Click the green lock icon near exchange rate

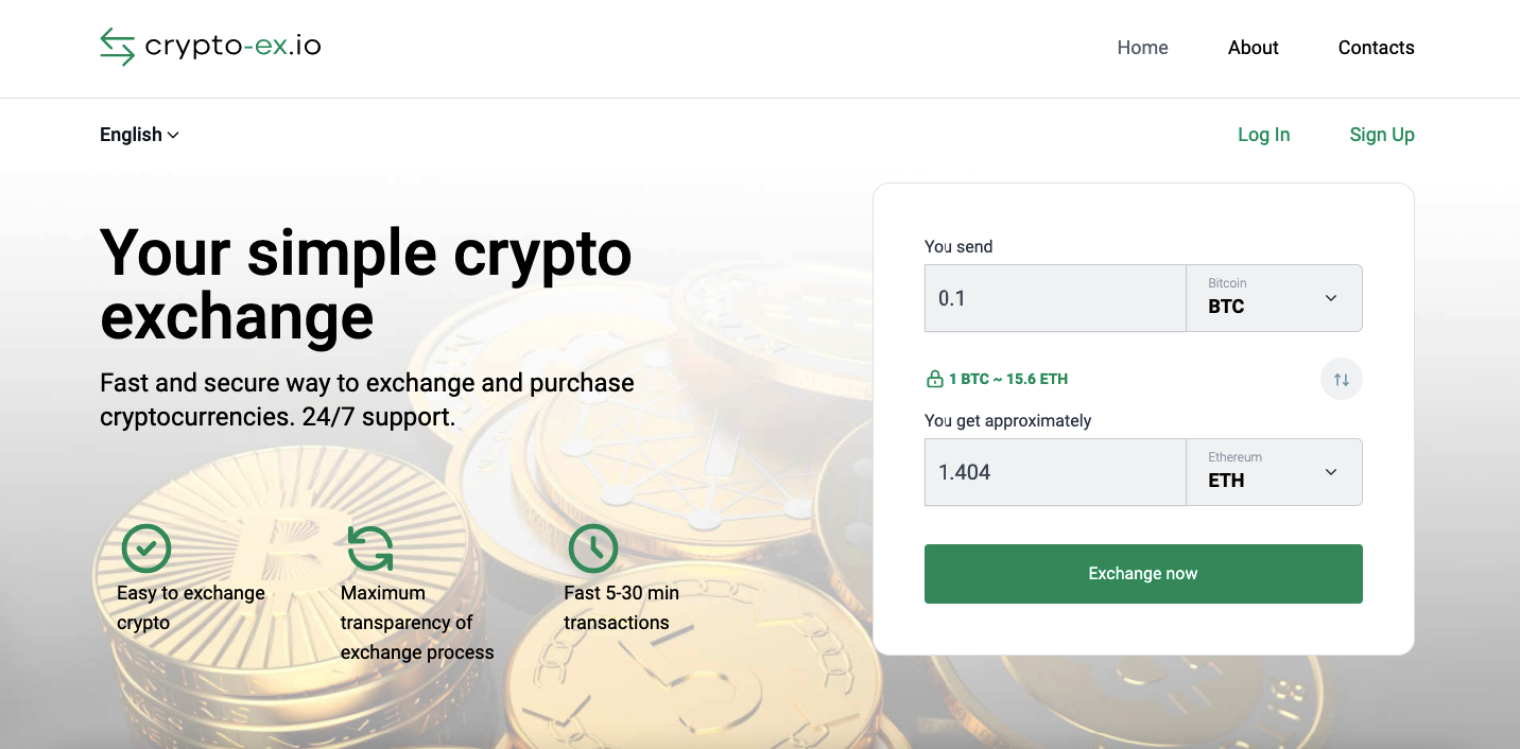934,378
